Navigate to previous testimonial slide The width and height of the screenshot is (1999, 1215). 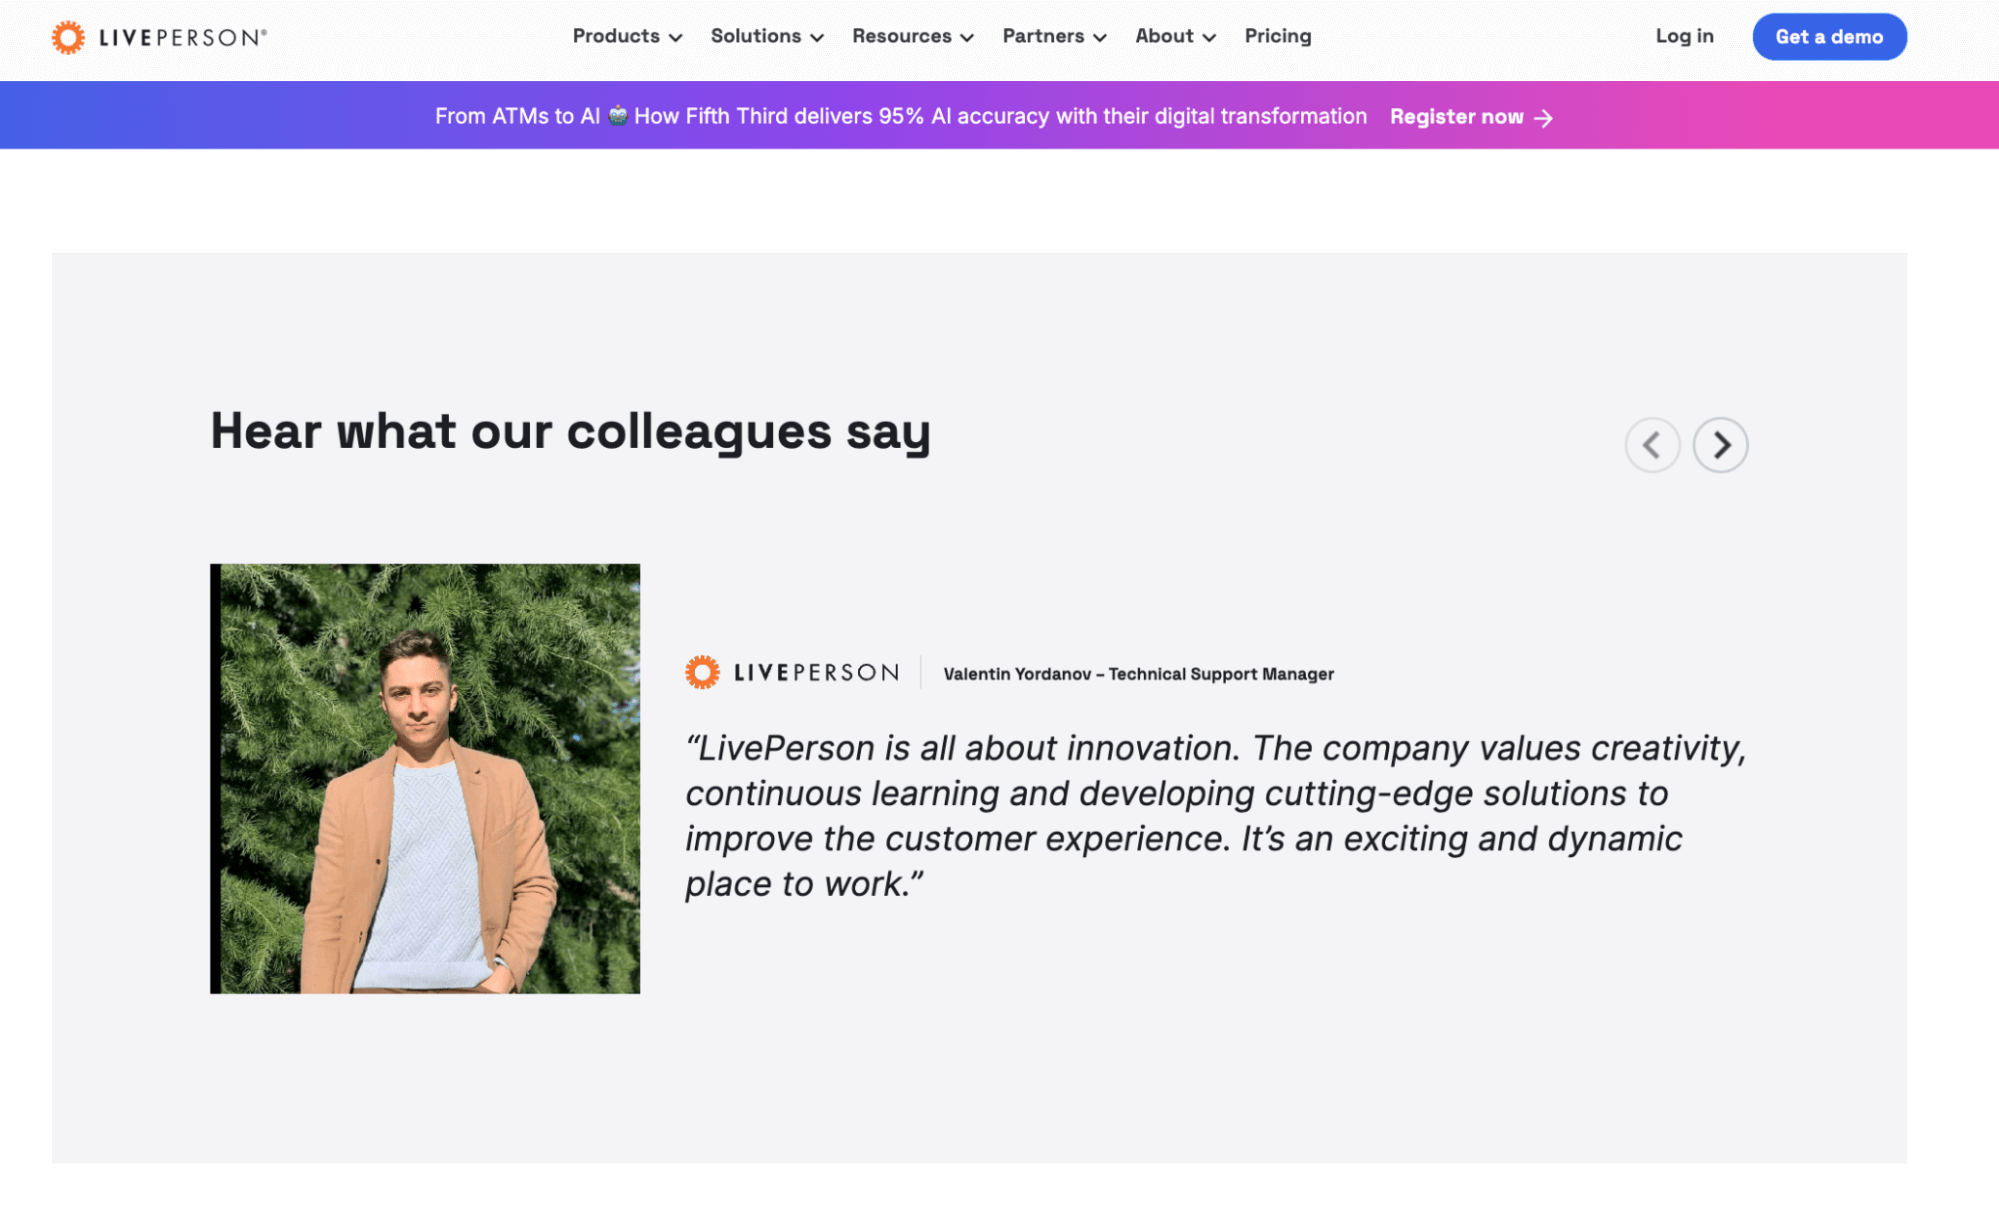1652,443
